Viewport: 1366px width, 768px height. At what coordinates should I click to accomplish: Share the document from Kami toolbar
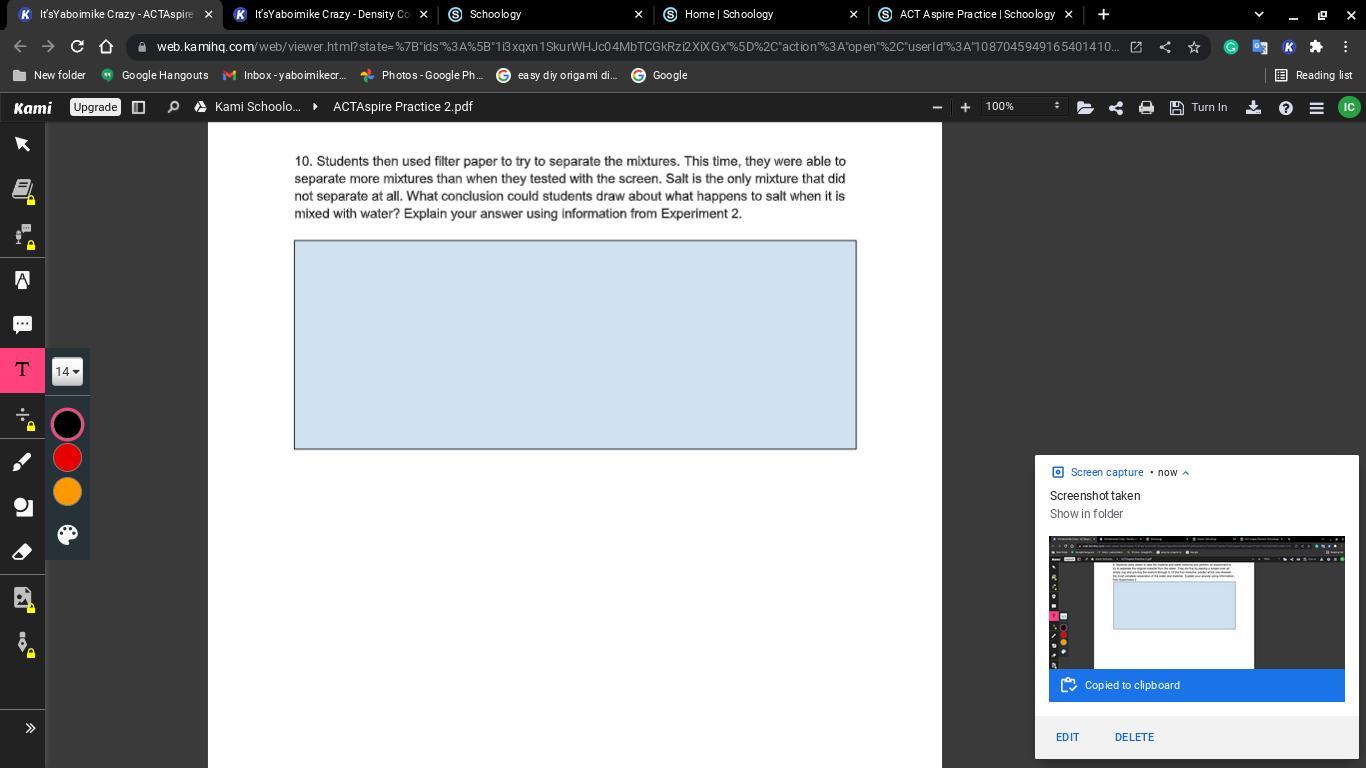pos(1116,107)
